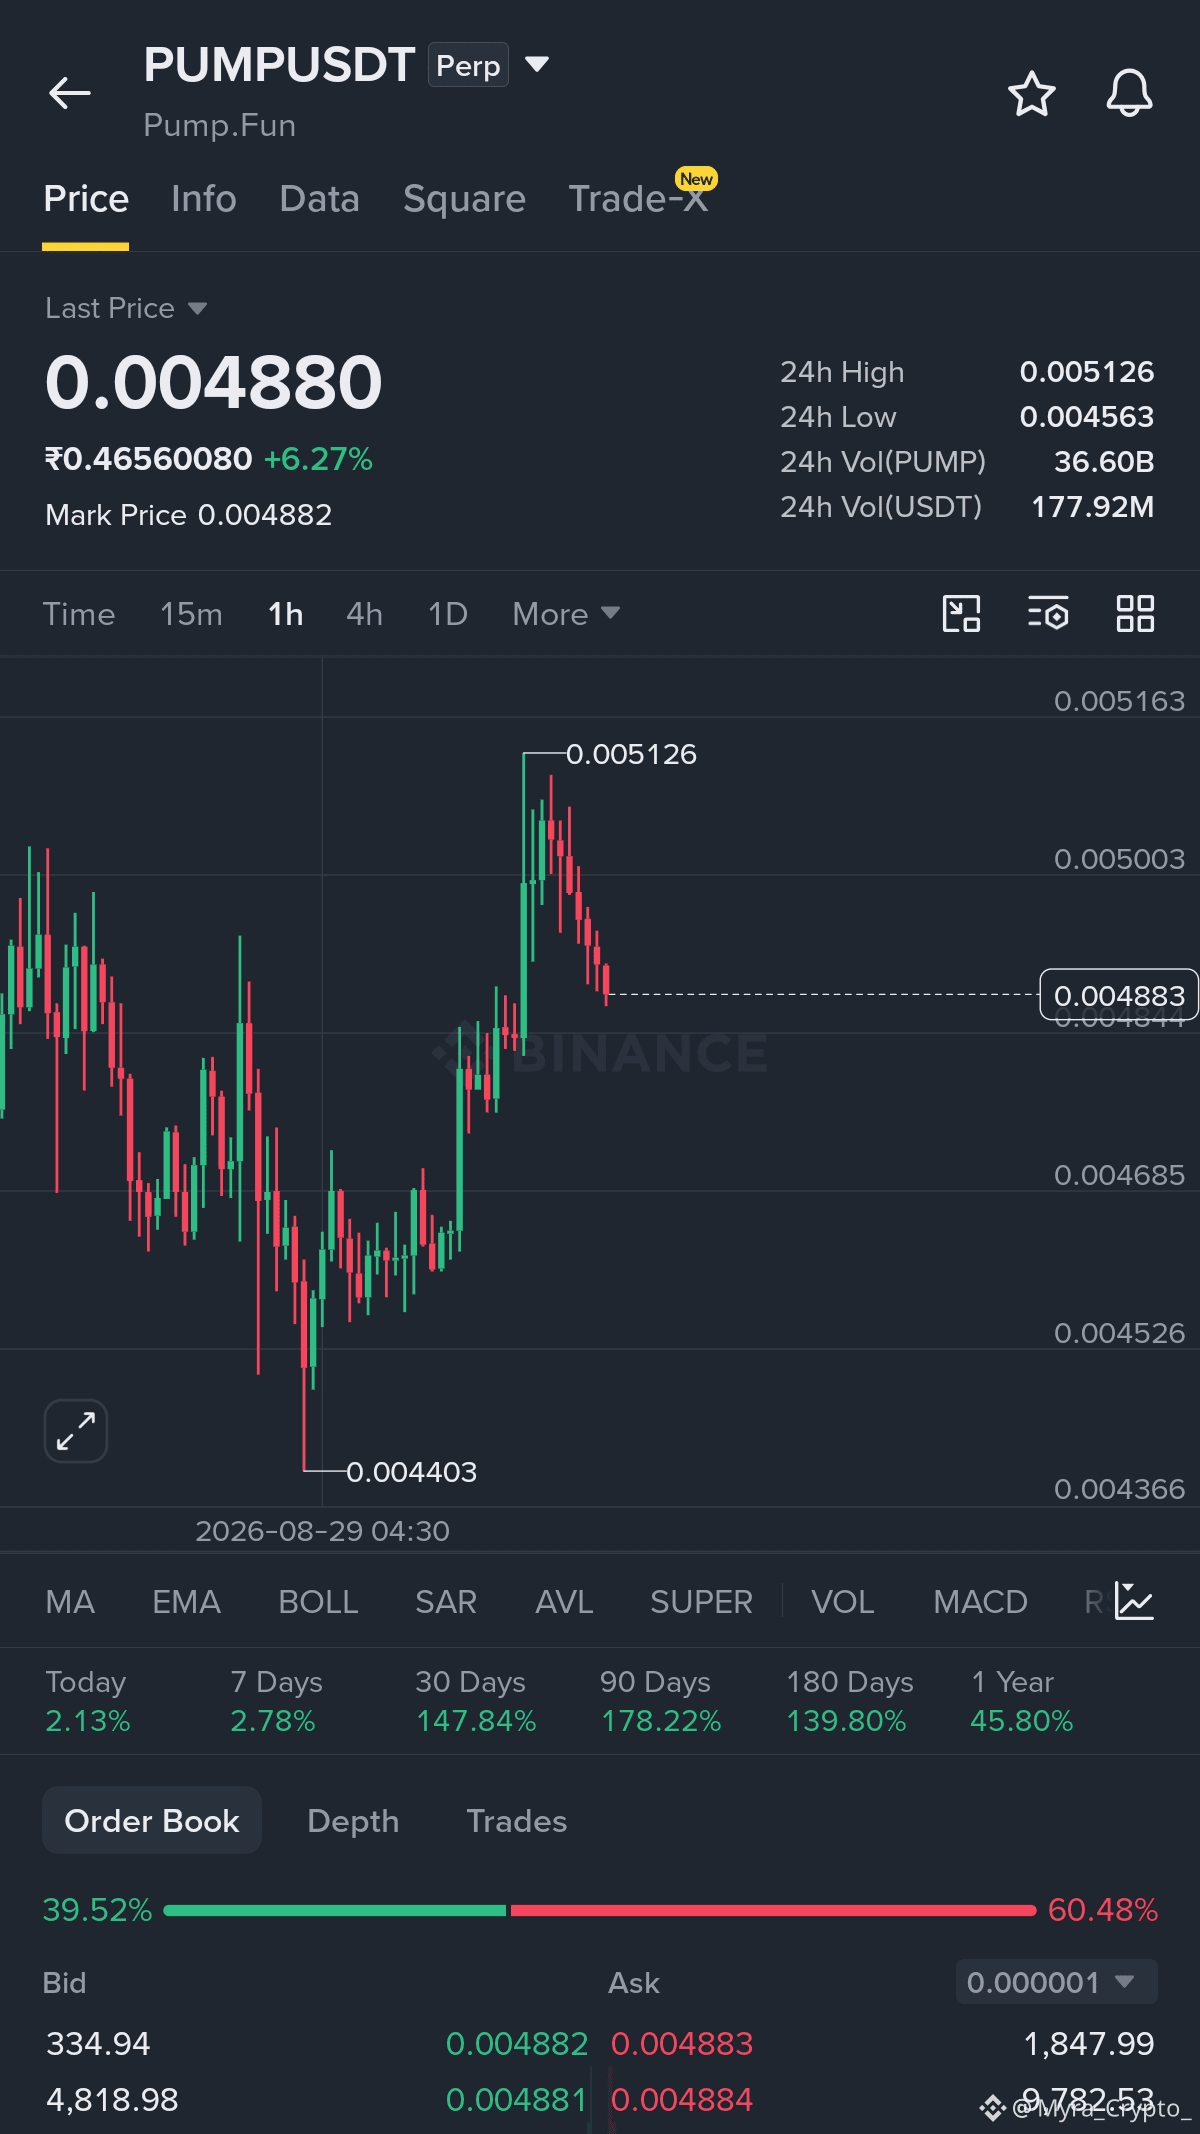This screenshot has width=1200, height=2134.
Task: Tap the Today 2.13% performance
Action: point(88,1701)
